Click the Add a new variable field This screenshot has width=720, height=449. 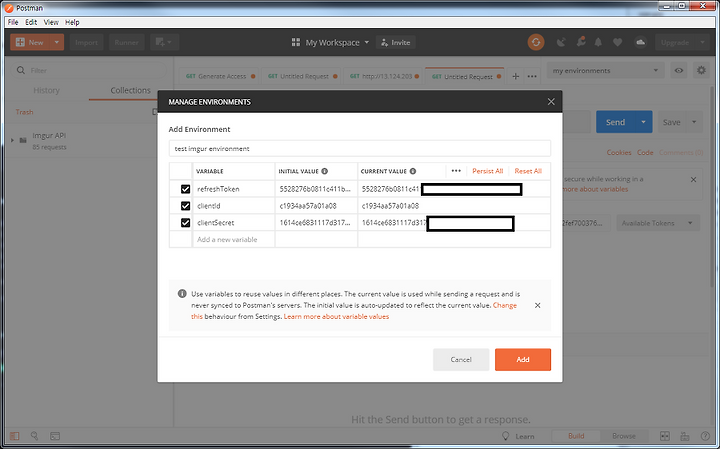point(233,240)
